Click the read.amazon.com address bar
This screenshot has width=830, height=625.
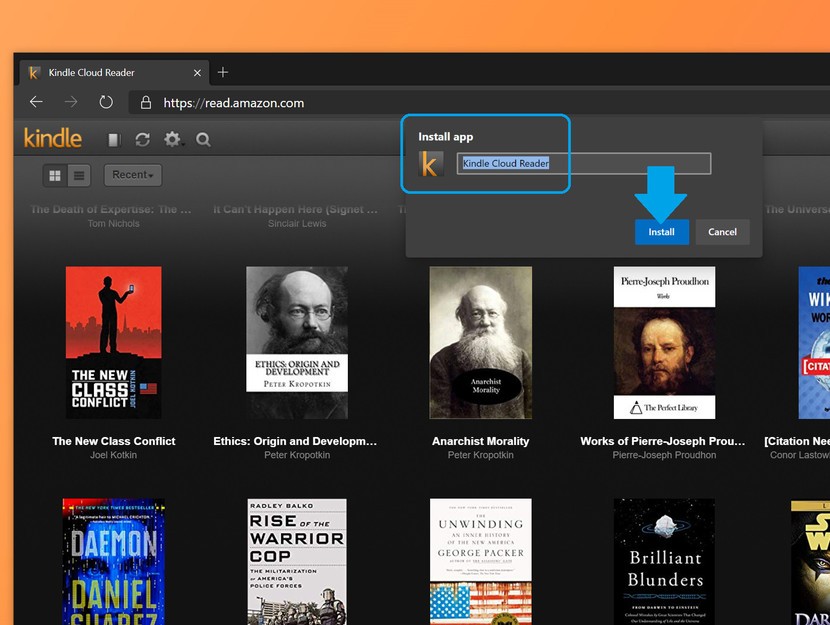click(x=260, y=103)
